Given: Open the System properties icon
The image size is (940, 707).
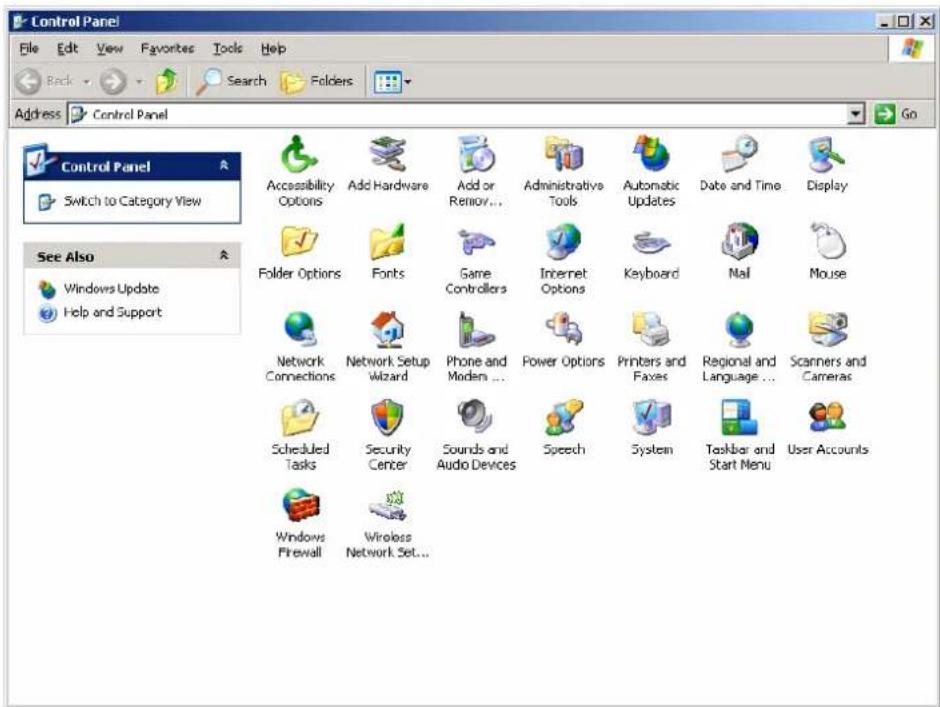Looking at the screenshot, I should 652,418.
